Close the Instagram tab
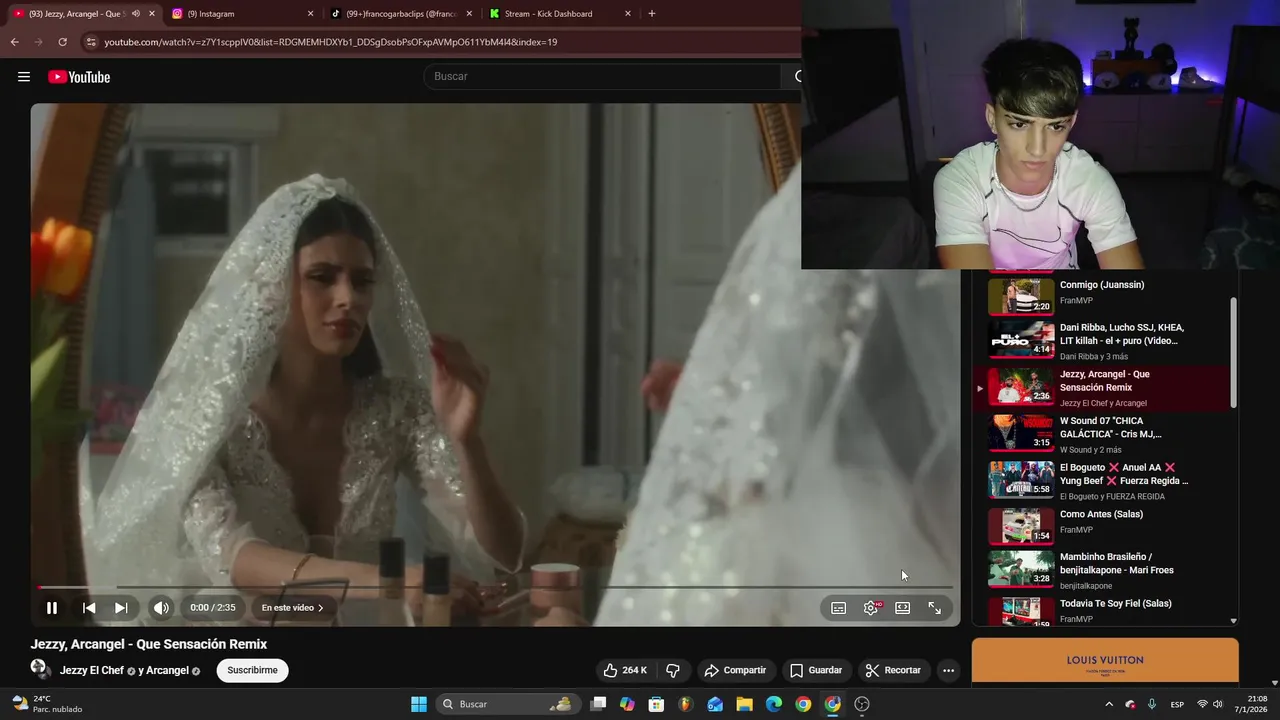1280x720 pixels. 310,14
